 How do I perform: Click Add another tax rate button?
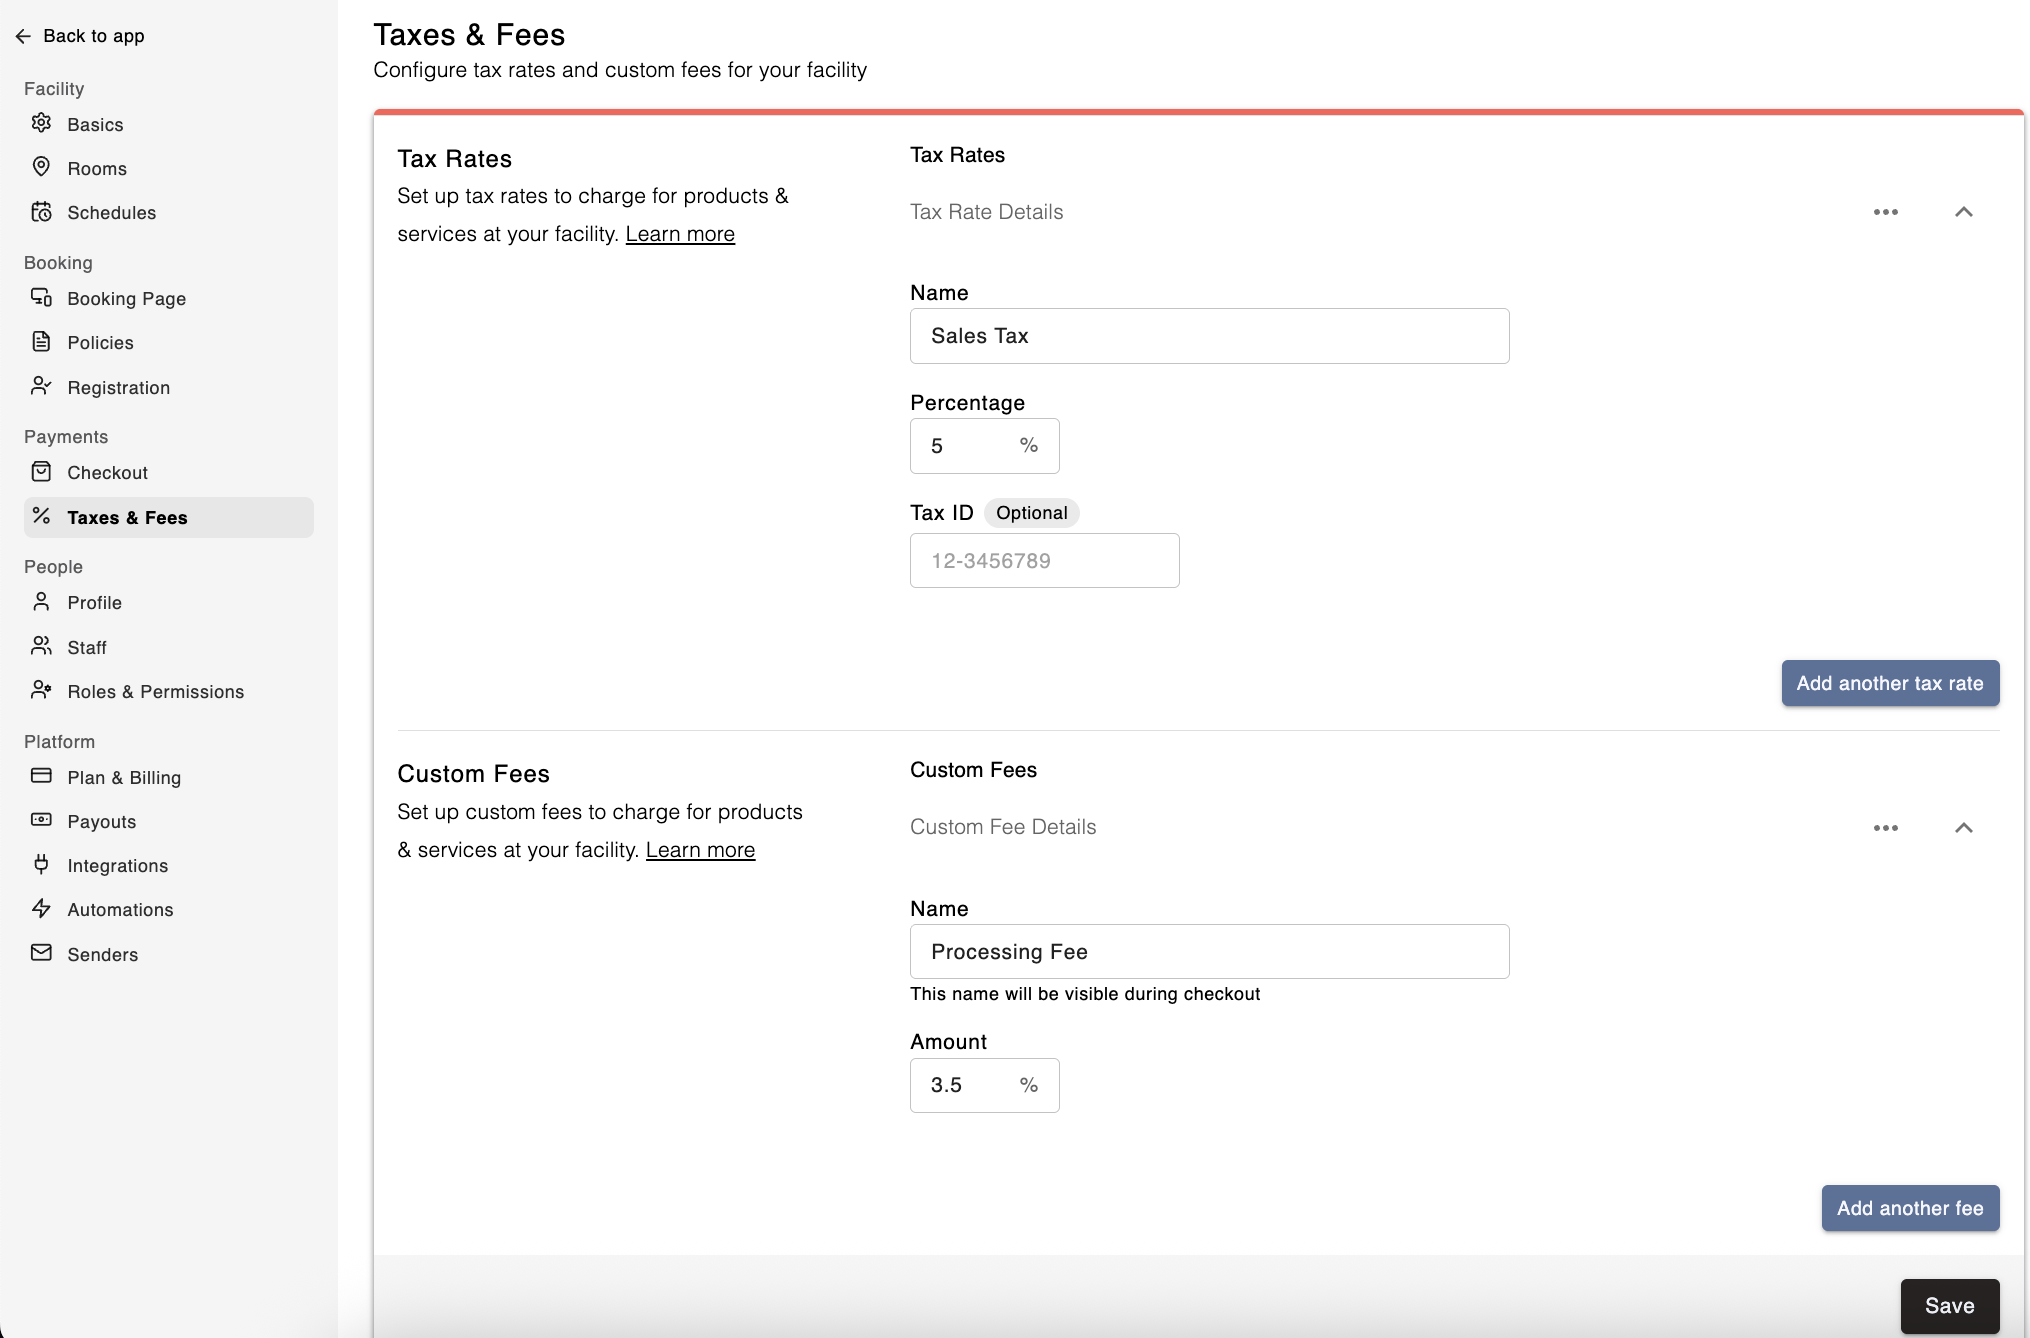1889,683
